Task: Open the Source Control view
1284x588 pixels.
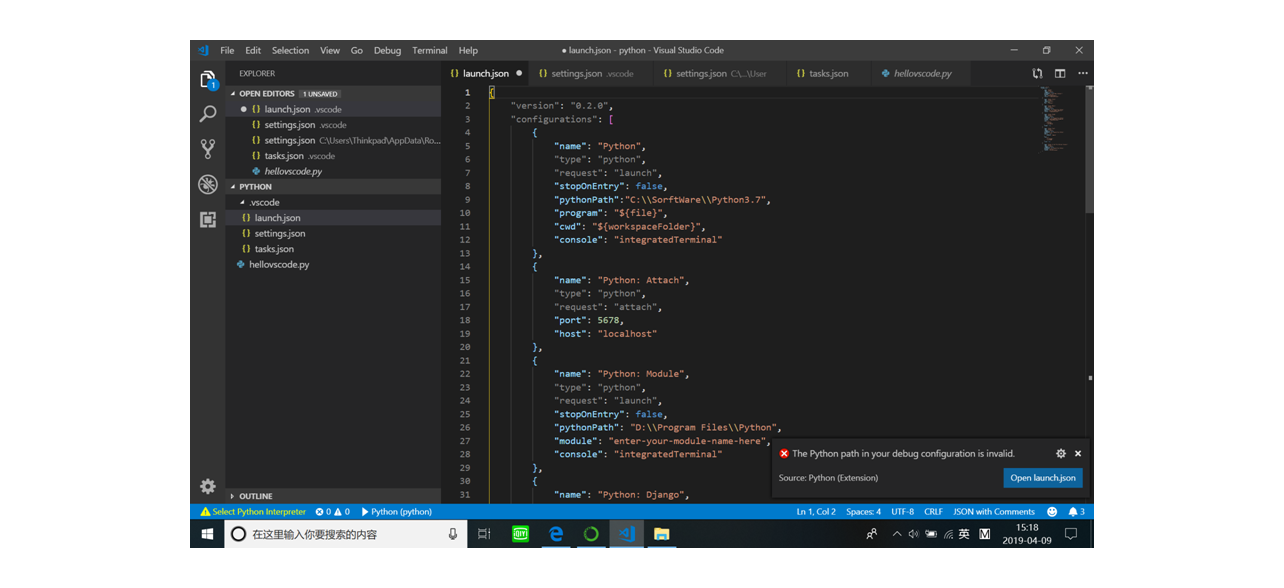Action: pos(208,149)
